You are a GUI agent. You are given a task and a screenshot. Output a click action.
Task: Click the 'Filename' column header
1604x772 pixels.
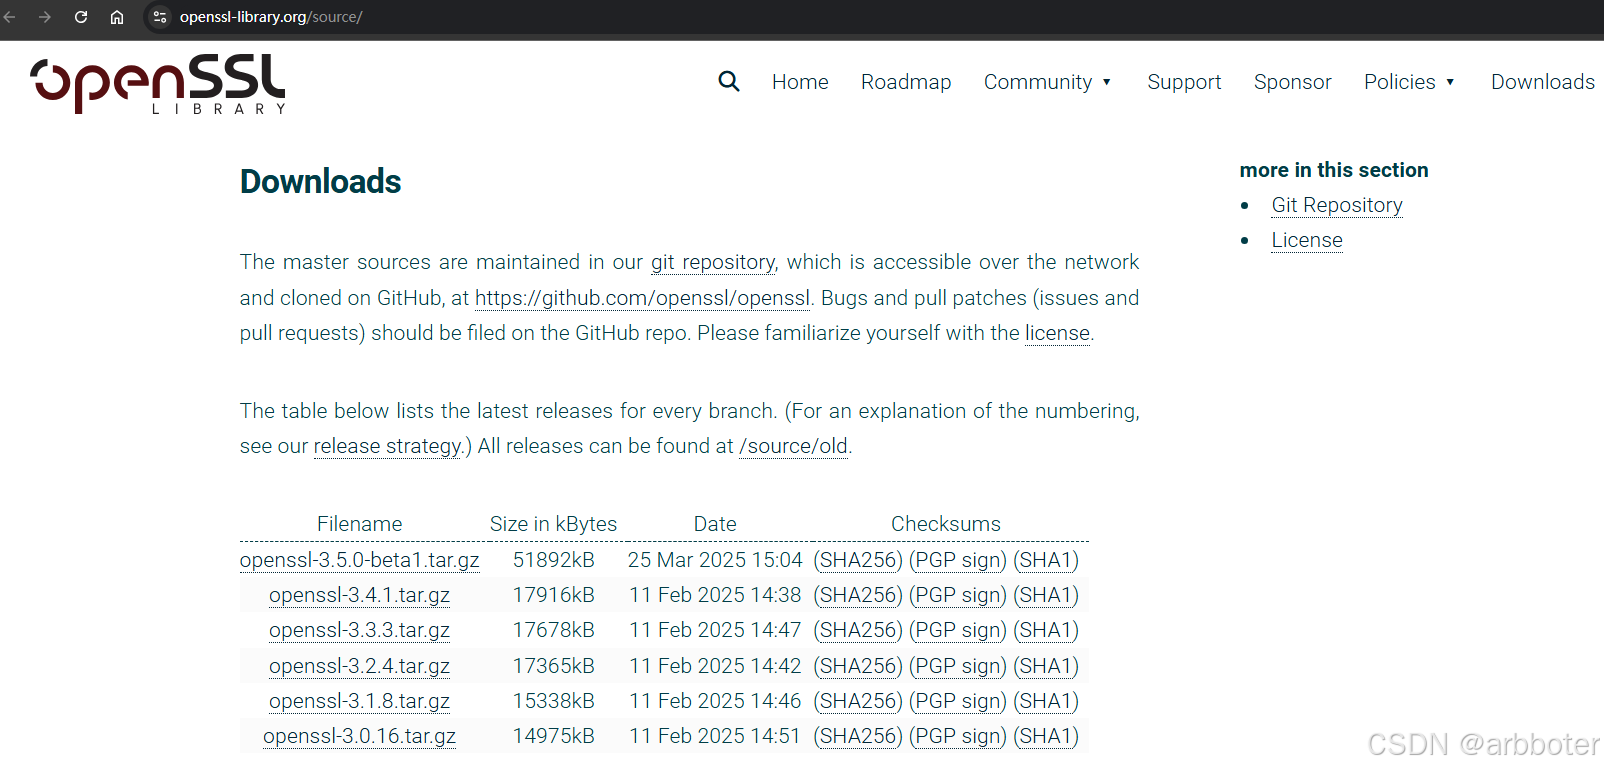[x=360, y=524]
